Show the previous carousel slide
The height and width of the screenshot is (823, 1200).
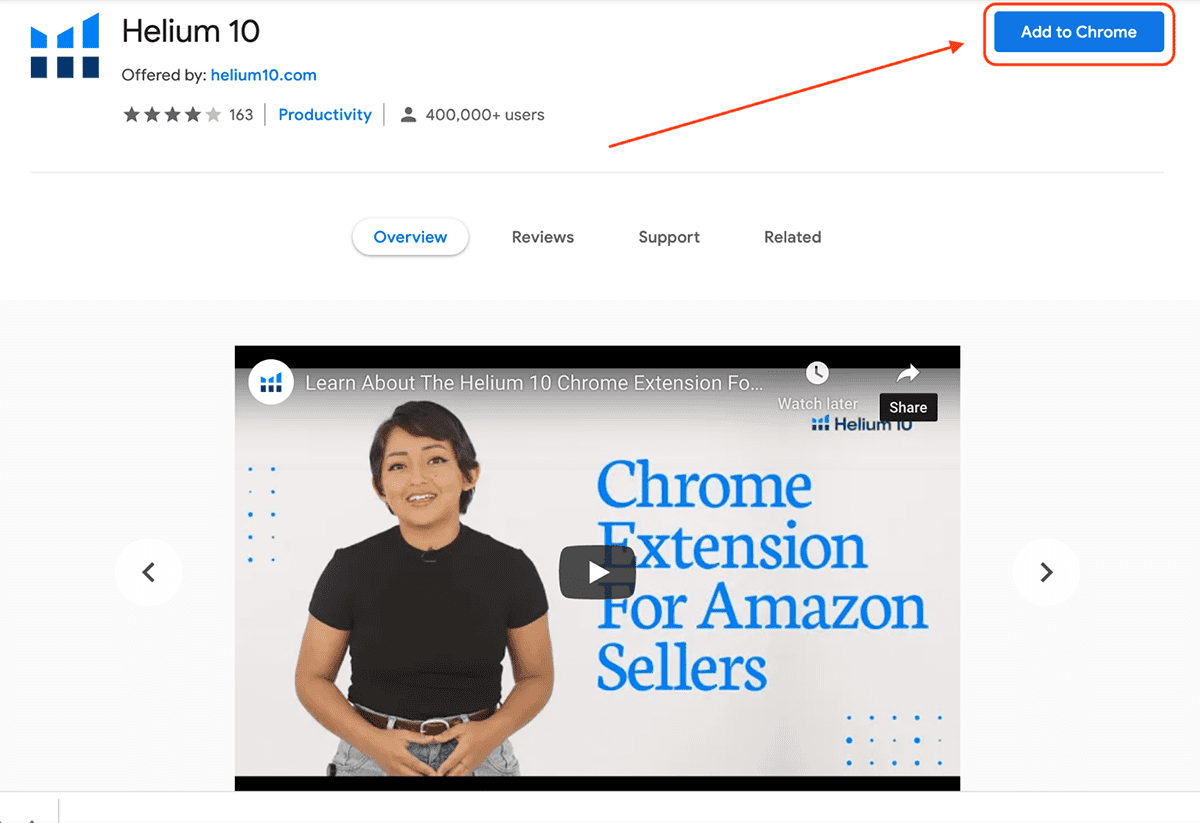tap(149, 572)
